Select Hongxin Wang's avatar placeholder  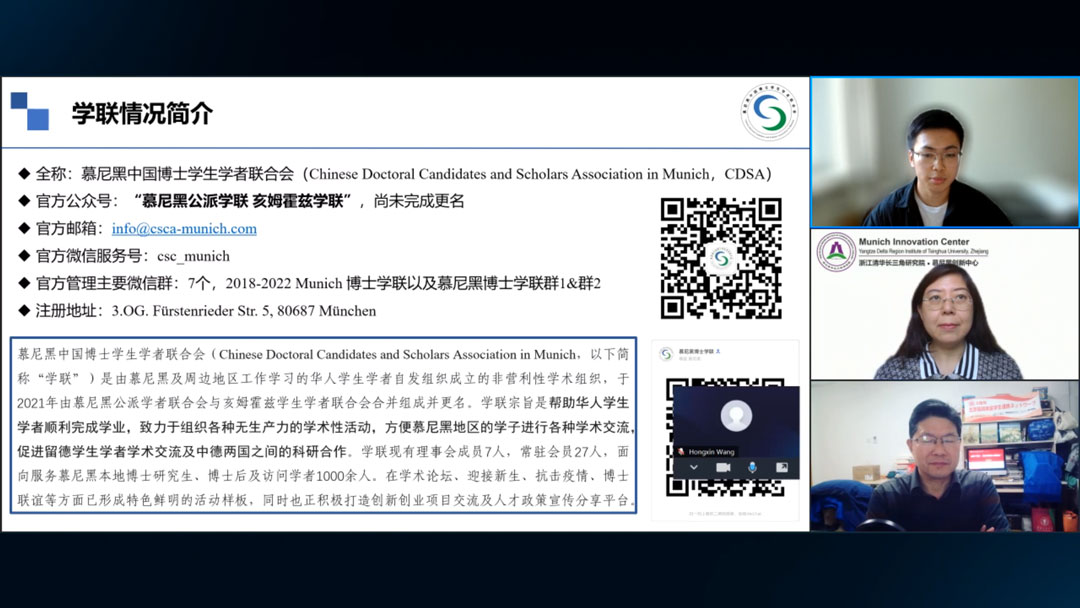(x=735, y=415)
